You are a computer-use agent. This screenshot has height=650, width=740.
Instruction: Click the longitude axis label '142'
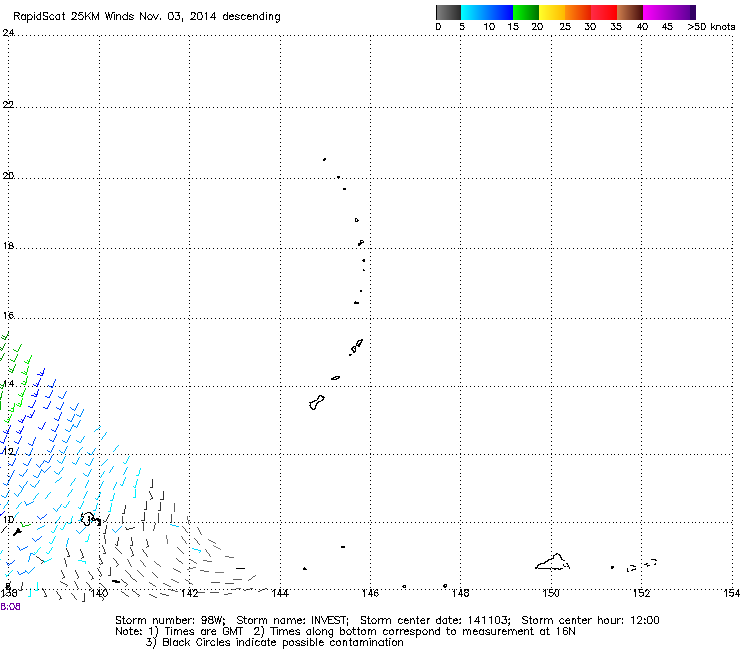(189, 593)
